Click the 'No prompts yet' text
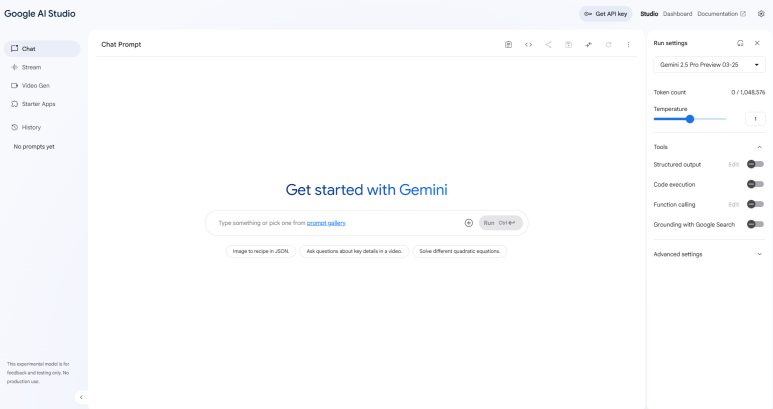Screen dimensions: 773x409 pyautogui.click(x=34, y=147)
